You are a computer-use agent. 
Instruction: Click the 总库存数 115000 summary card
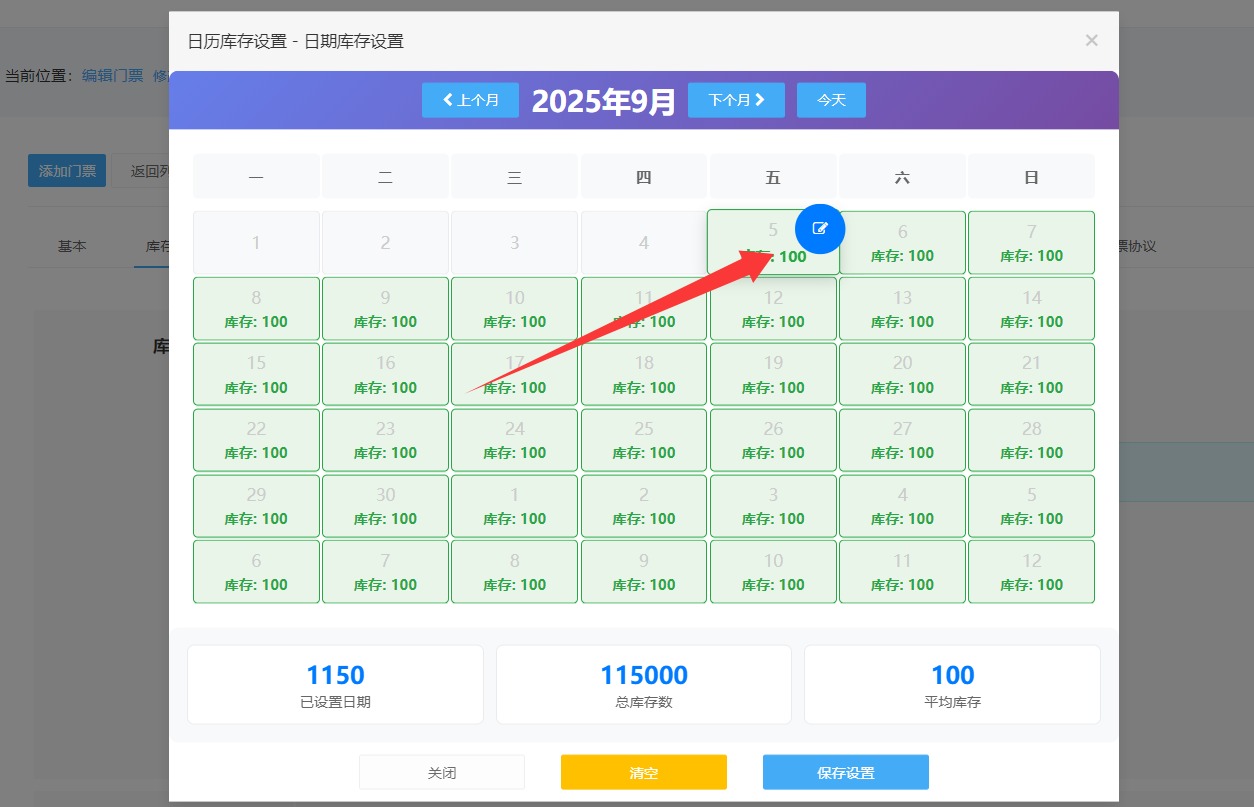643,684
